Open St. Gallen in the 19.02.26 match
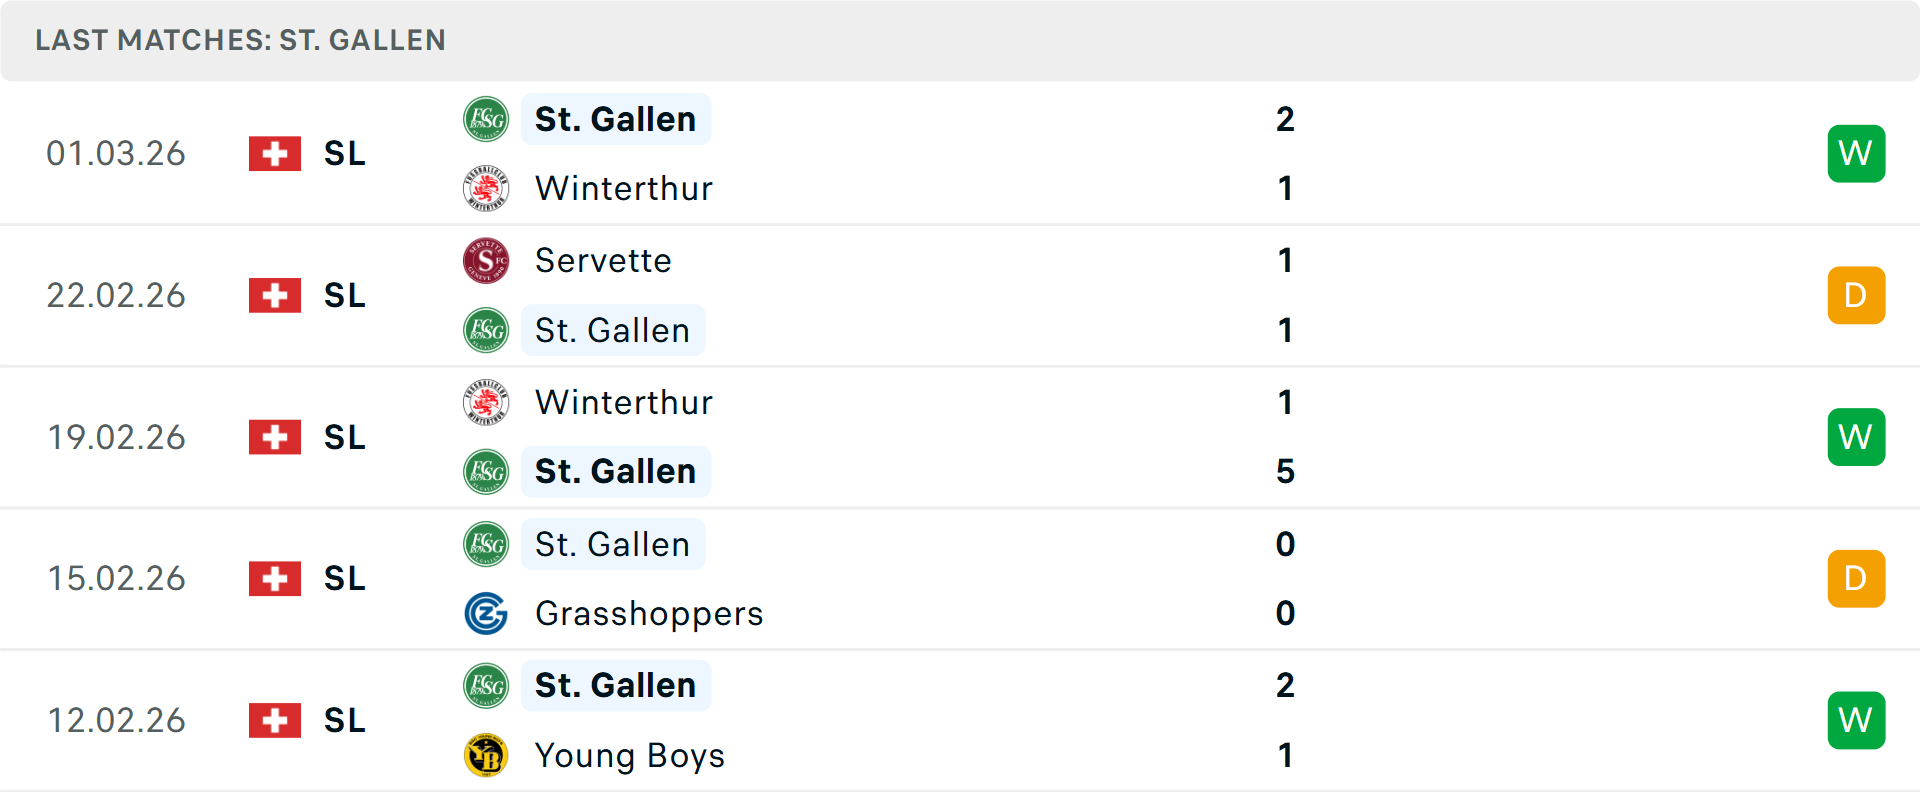 [615, 471]
